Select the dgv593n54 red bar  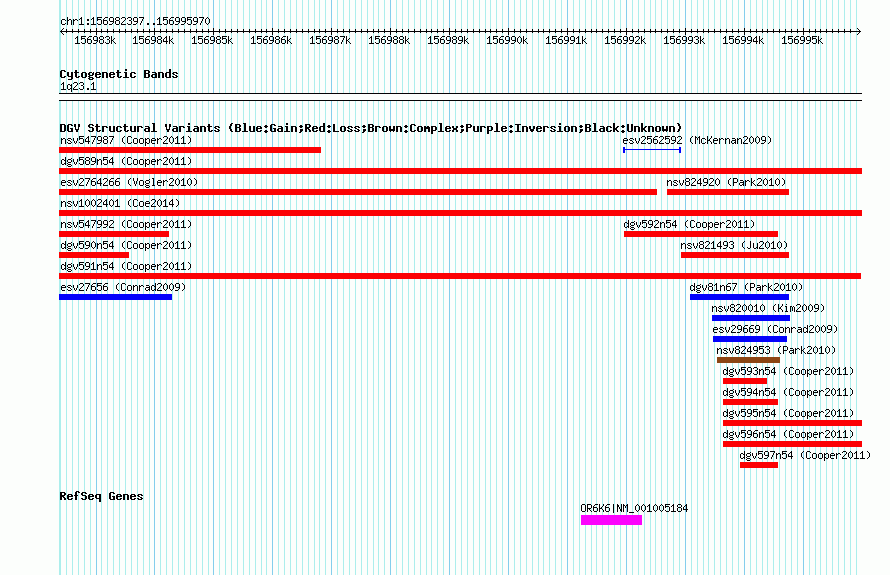[x=745, y=381]
